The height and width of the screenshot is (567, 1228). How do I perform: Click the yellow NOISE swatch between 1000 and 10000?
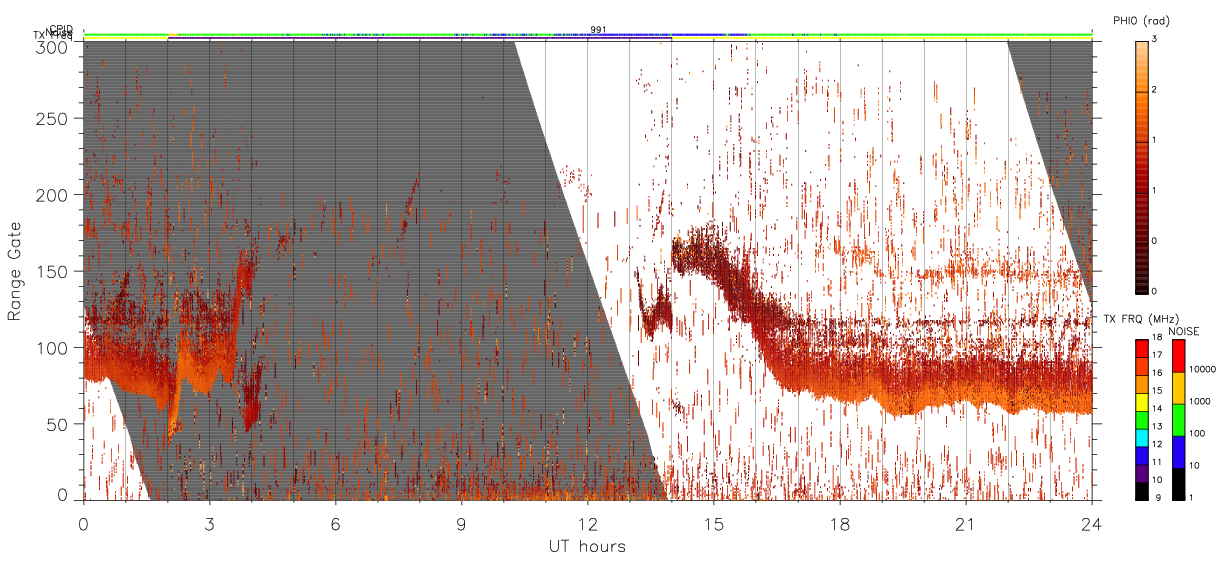[x=1179, y=388]
